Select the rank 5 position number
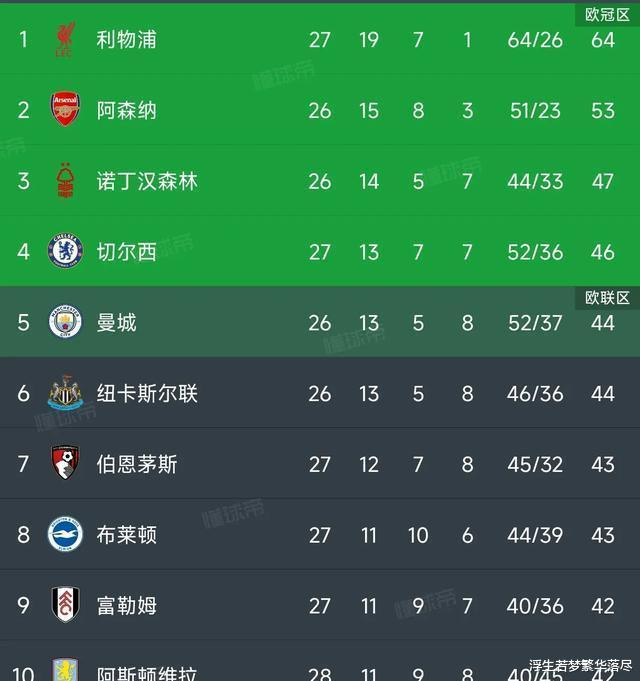 click(x=24, y=322)
